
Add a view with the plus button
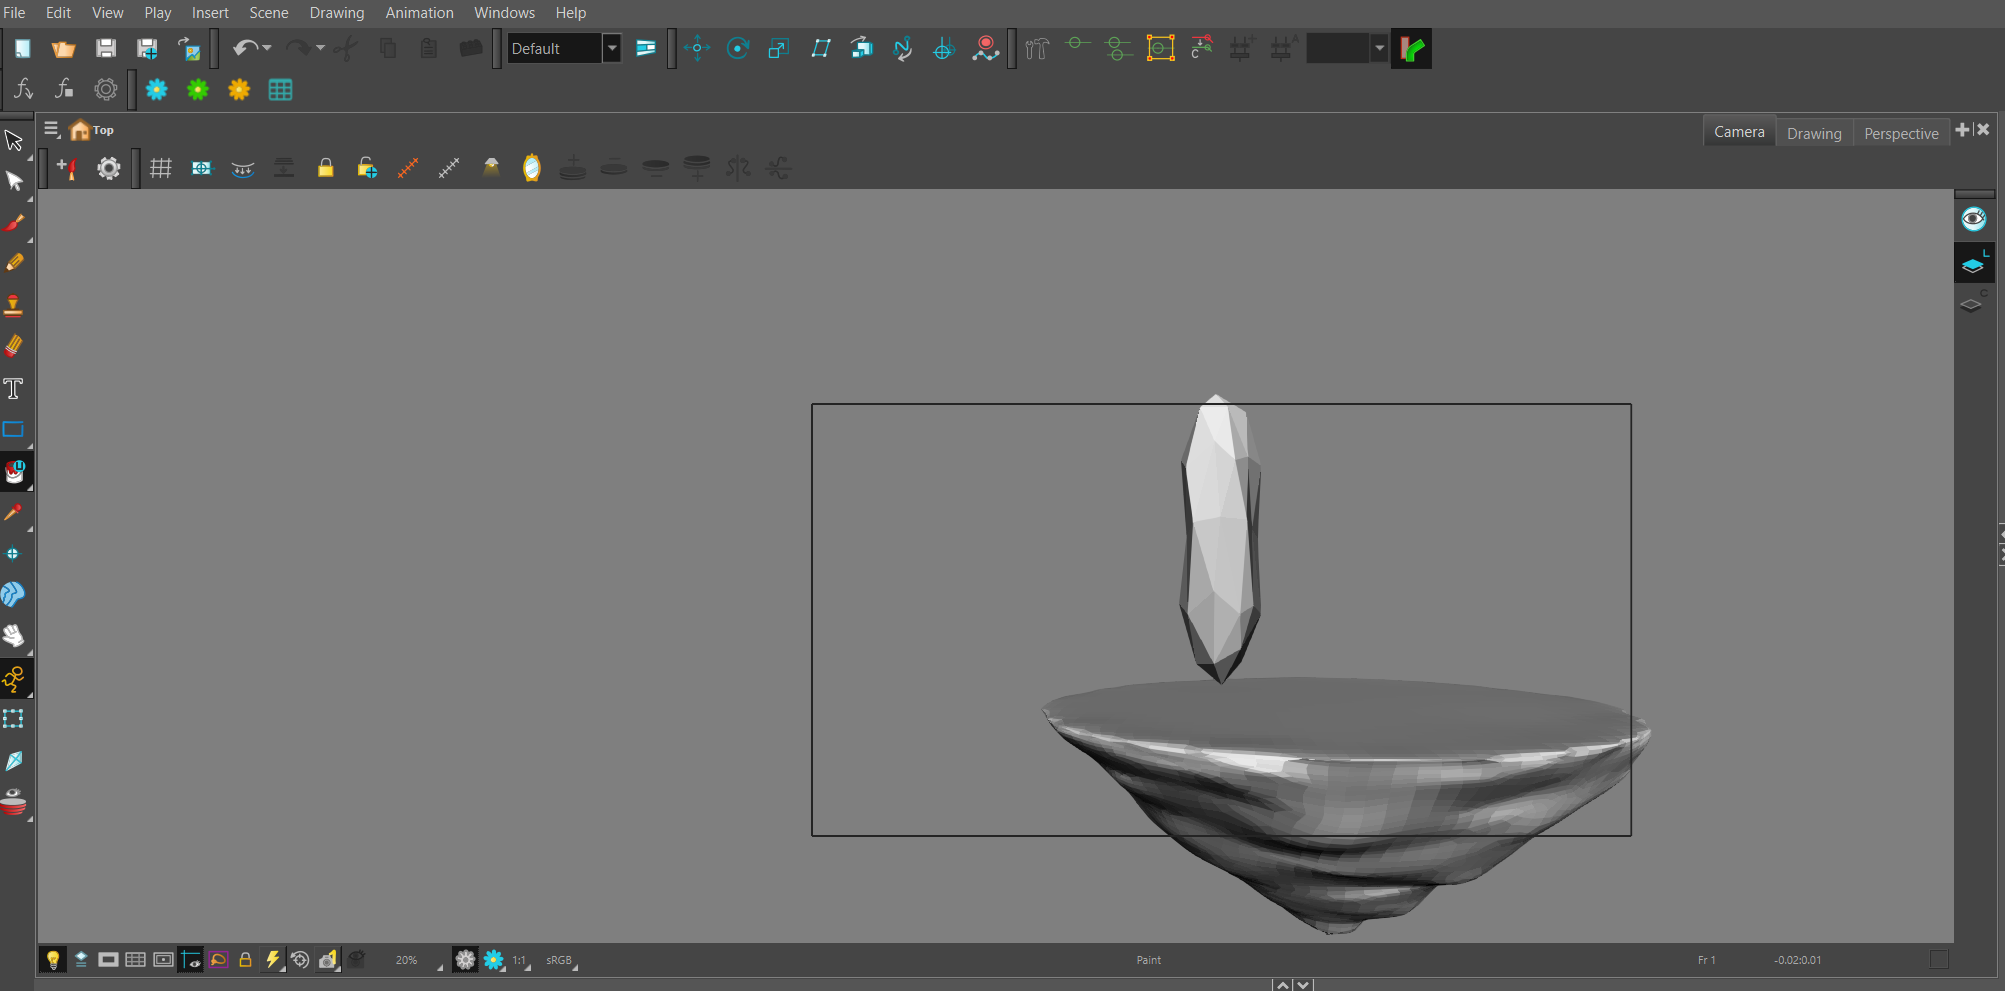[x=1962, y=130]
